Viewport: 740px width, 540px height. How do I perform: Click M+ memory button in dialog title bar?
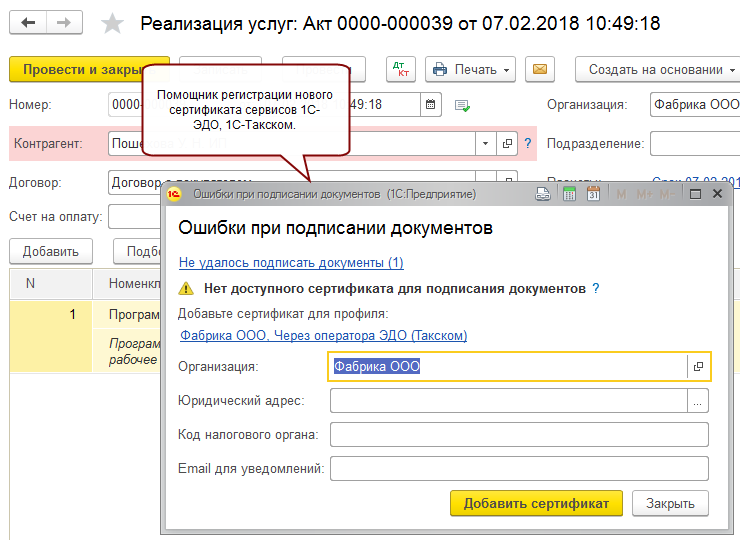tap(644, 194)
